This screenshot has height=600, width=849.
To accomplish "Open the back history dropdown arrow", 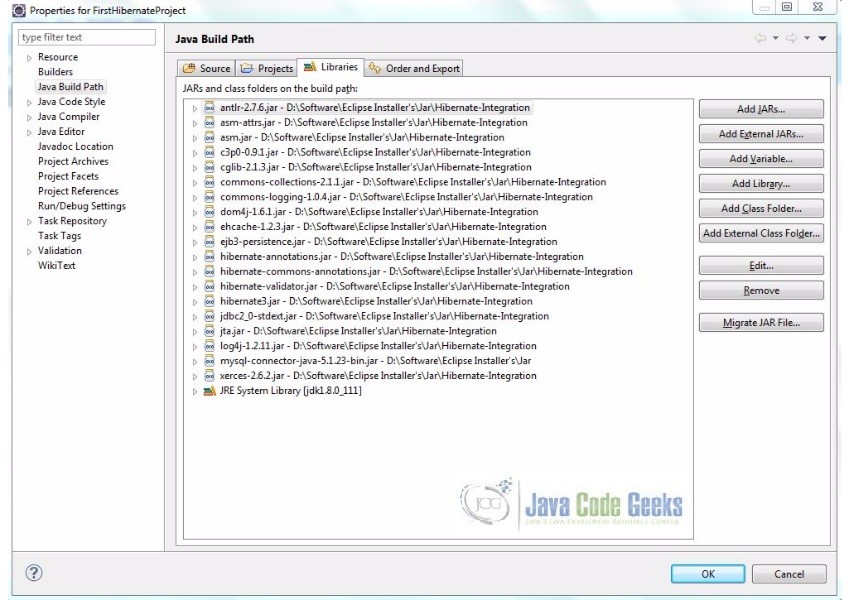I will [775, 38].
